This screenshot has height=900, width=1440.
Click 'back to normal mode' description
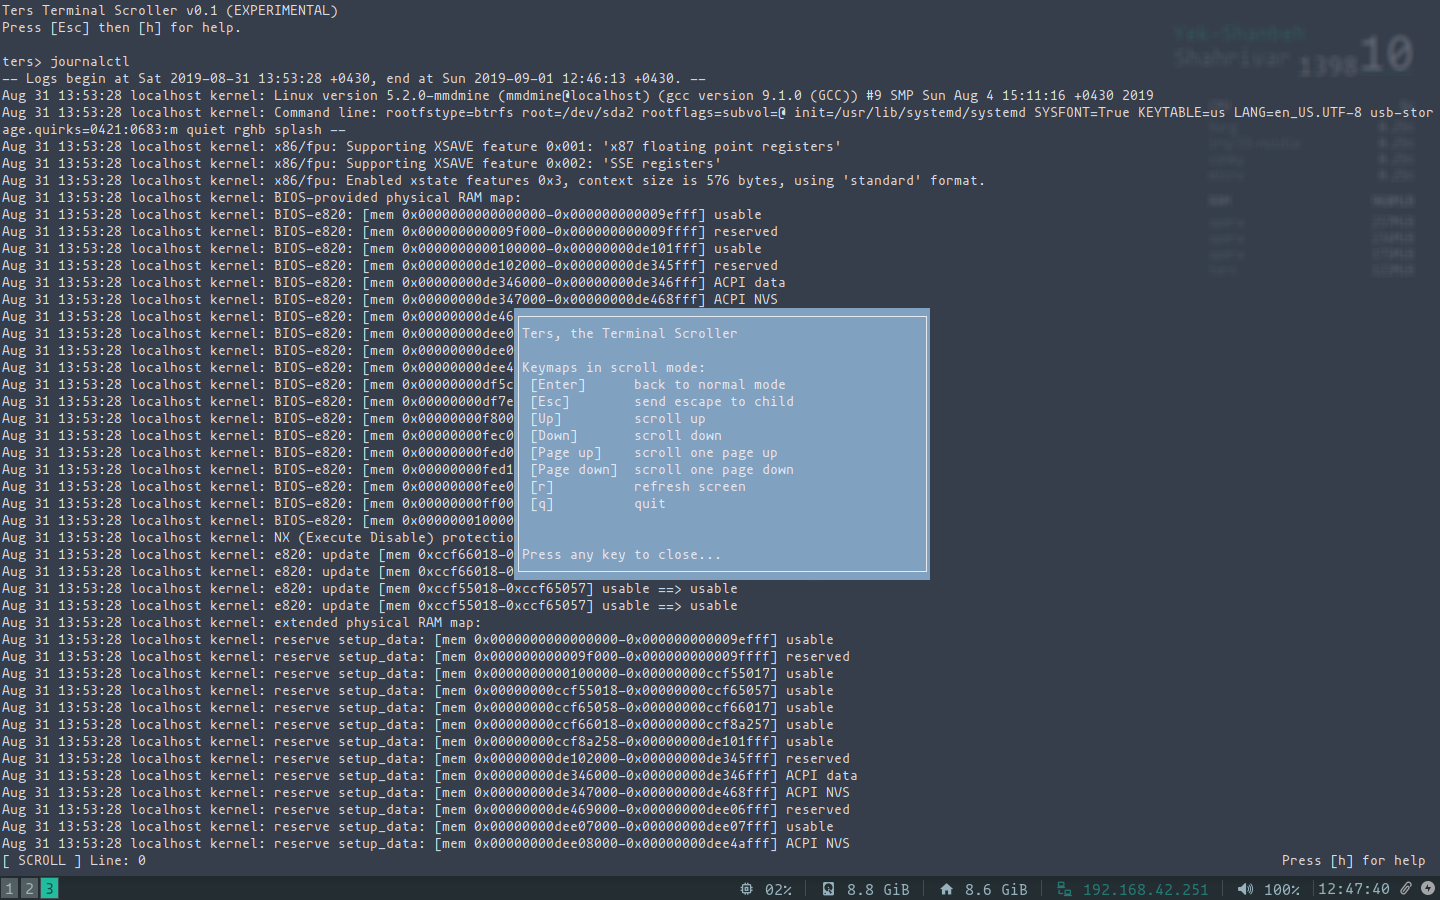[x=710, y=384]
